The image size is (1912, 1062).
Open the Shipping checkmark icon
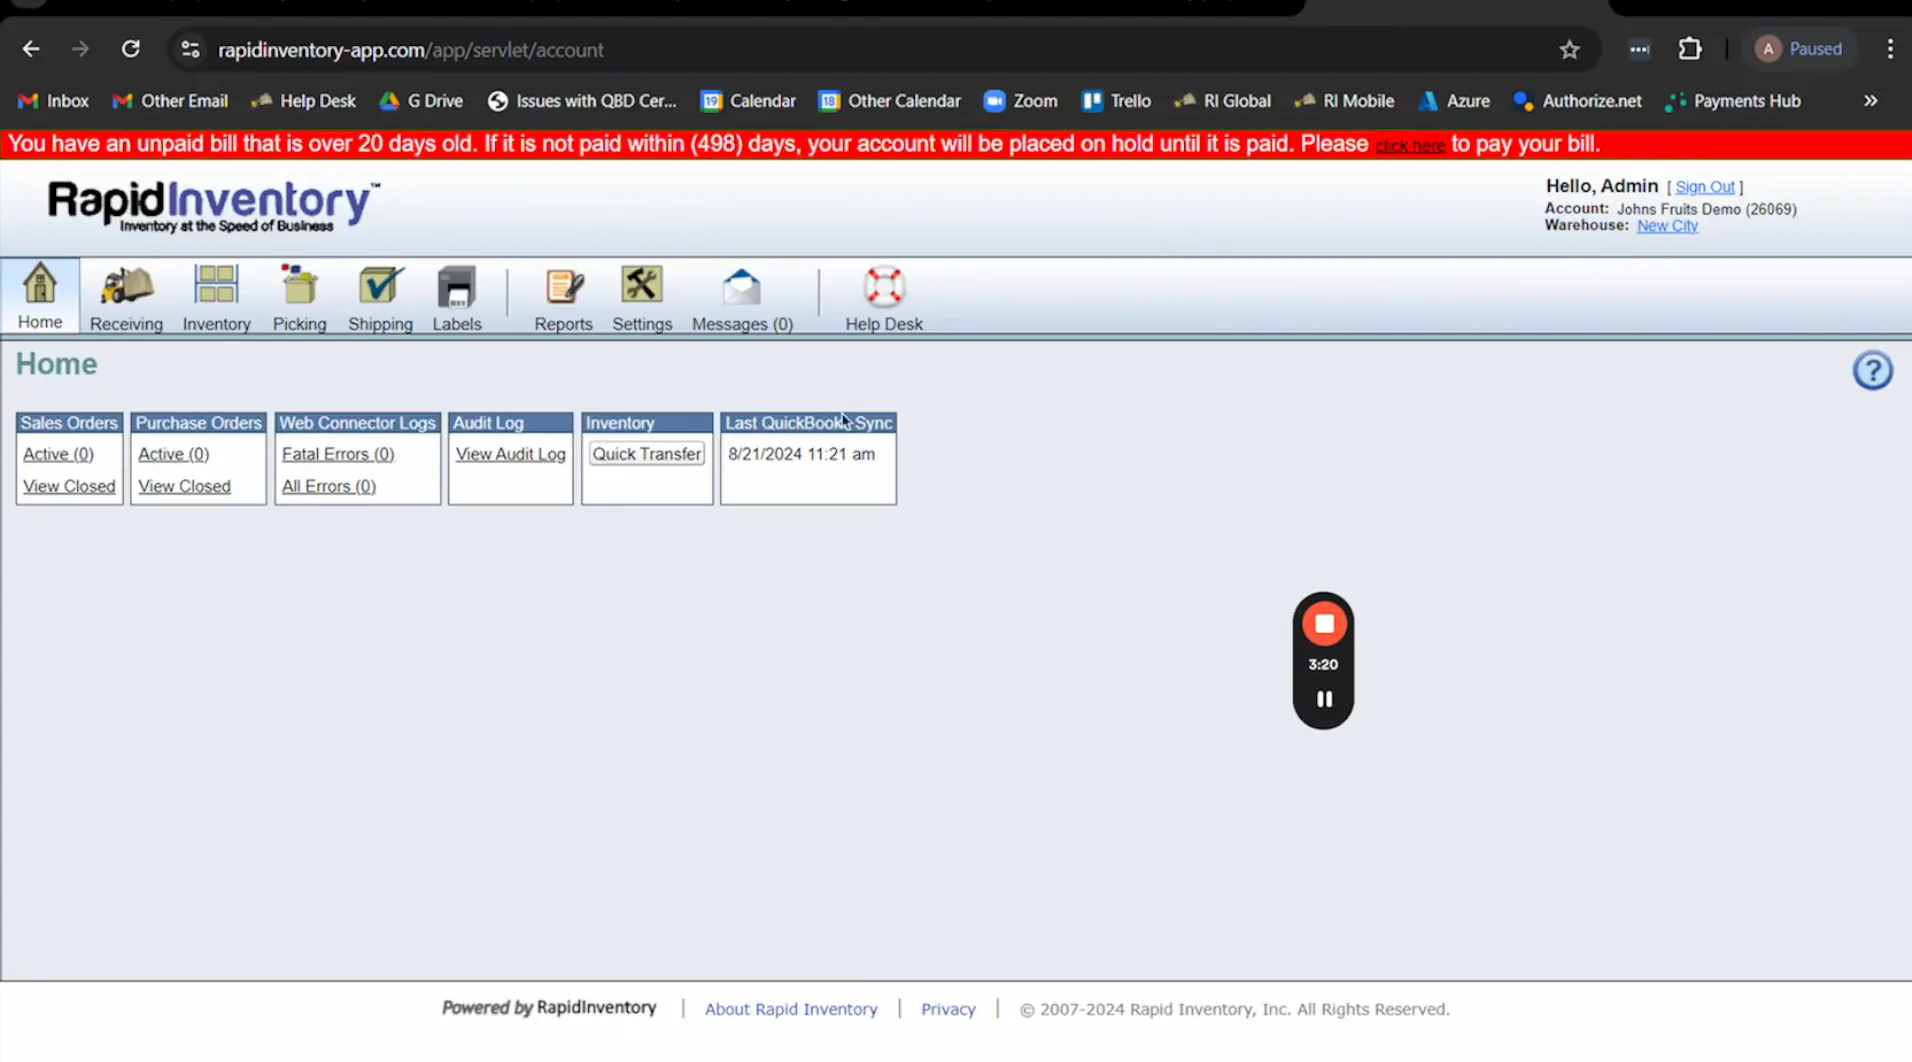point(380,298)
